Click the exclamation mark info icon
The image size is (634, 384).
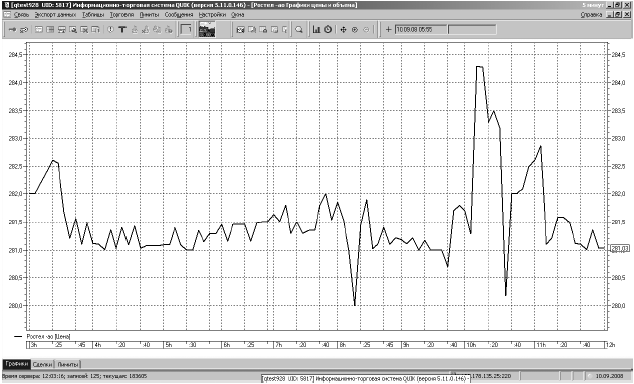pos(110,30)
